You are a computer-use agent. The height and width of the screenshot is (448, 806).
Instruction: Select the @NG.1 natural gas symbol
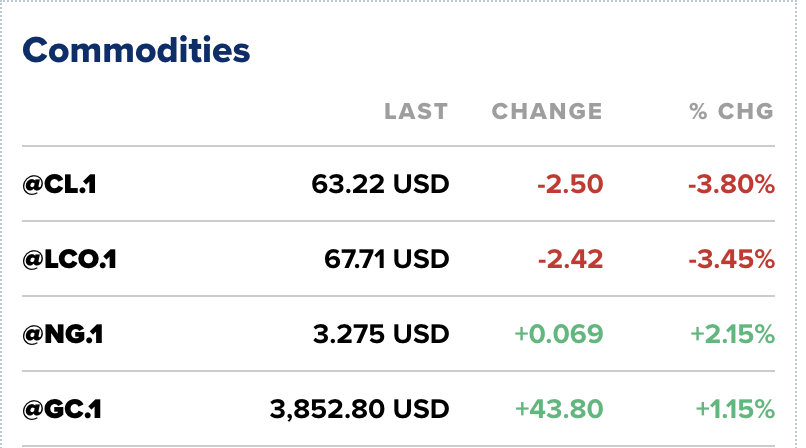pyautogui.click(x=62, y=334)
